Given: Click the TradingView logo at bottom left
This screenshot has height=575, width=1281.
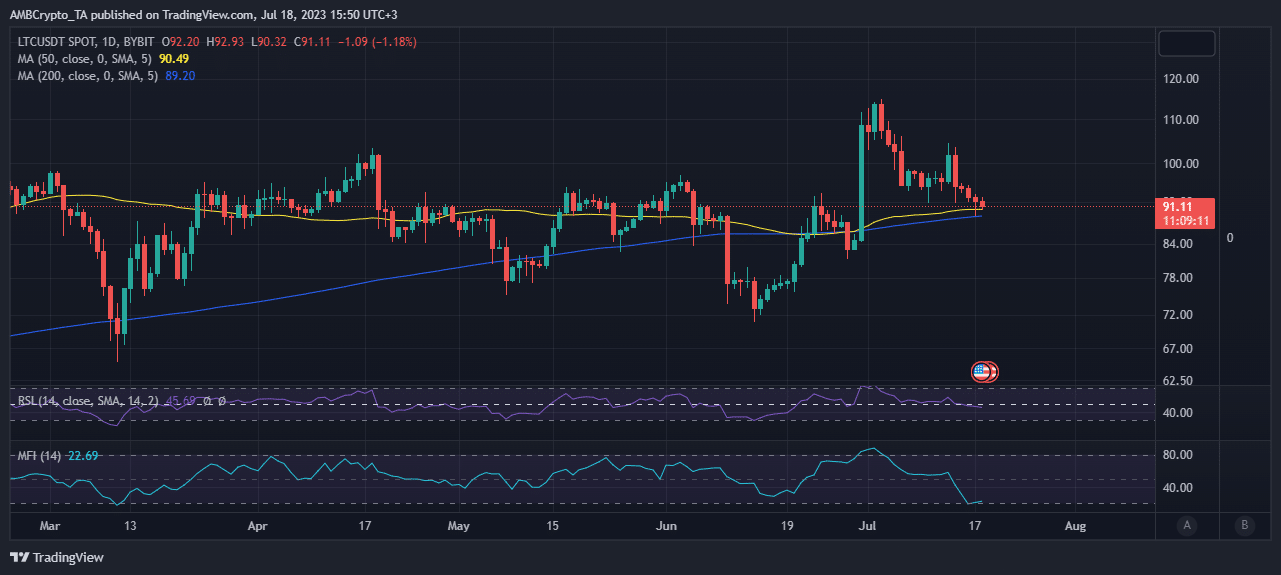Looking at the screenshot, I should (57, 557).
